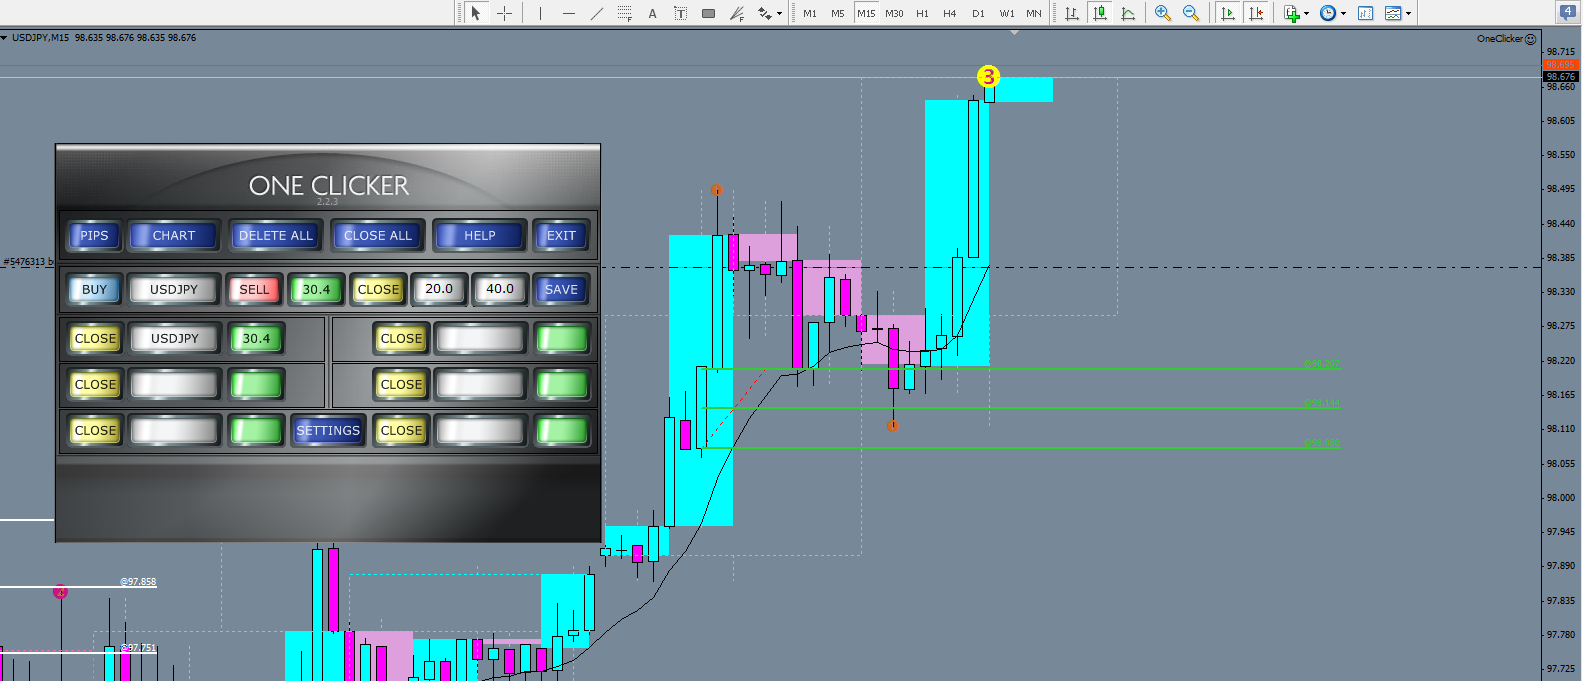1583x681 pixels.
Task: Open the chat notifications icon
Action: 1567,12
